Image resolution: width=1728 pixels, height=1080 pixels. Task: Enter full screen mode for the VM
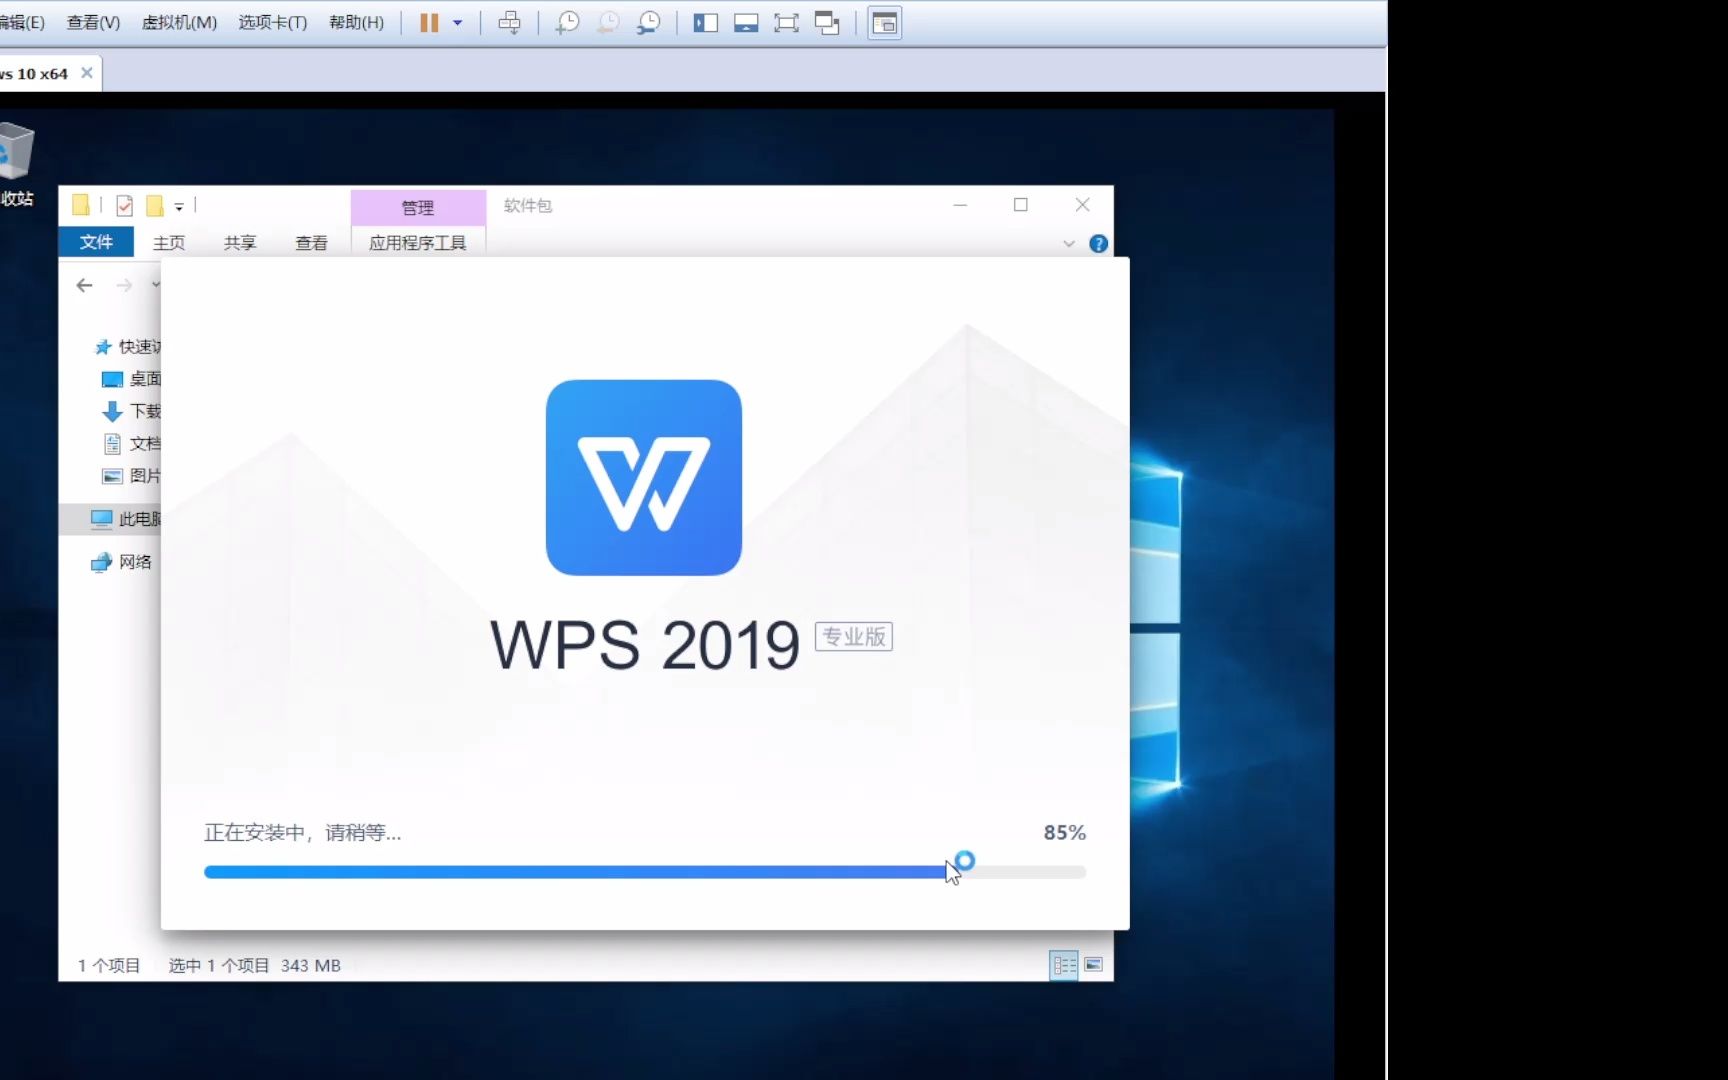click(786, 22)
